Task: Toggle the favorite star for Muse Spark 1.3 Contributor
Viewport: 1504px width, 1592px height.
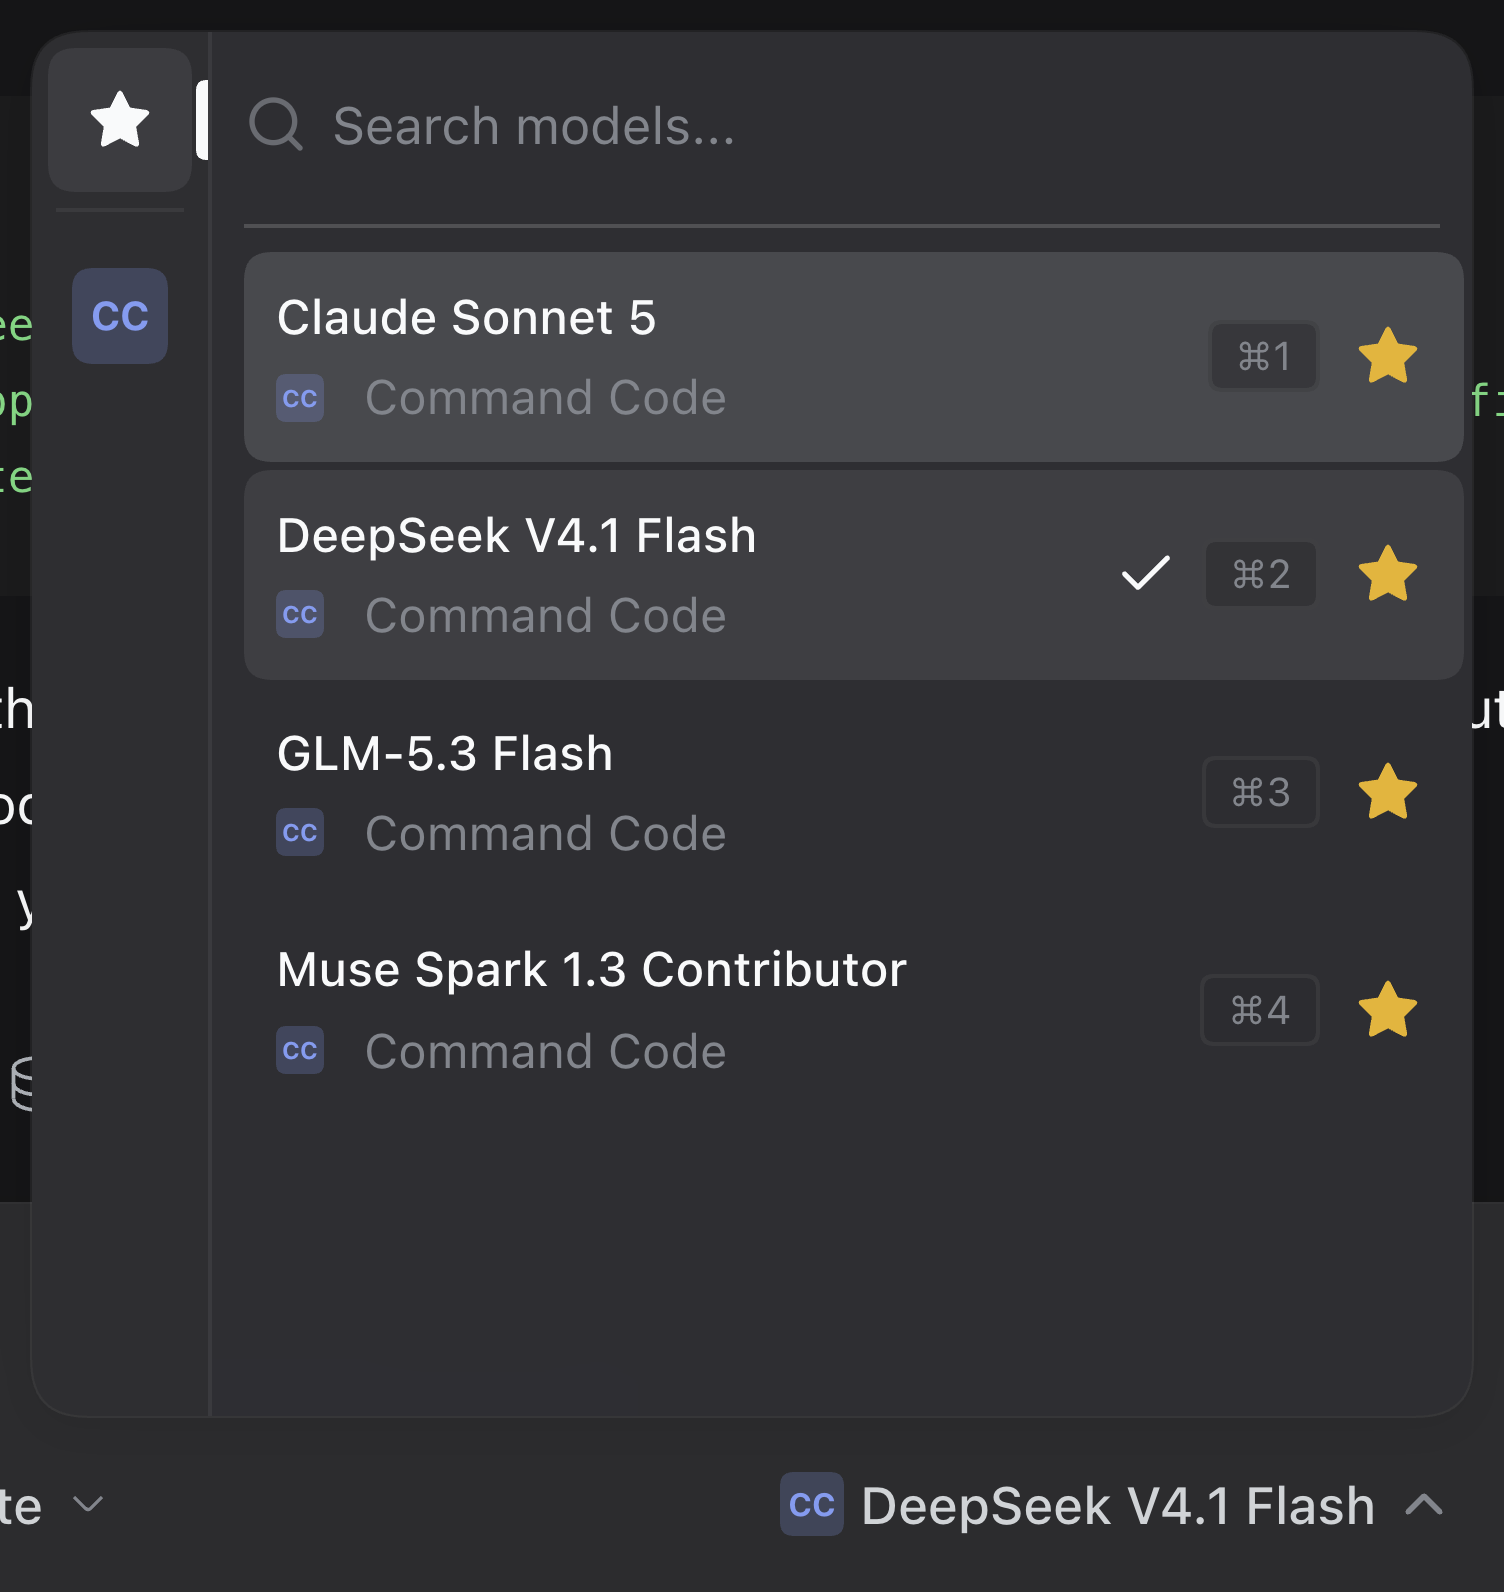Action: click(x=1388, y=1010)
